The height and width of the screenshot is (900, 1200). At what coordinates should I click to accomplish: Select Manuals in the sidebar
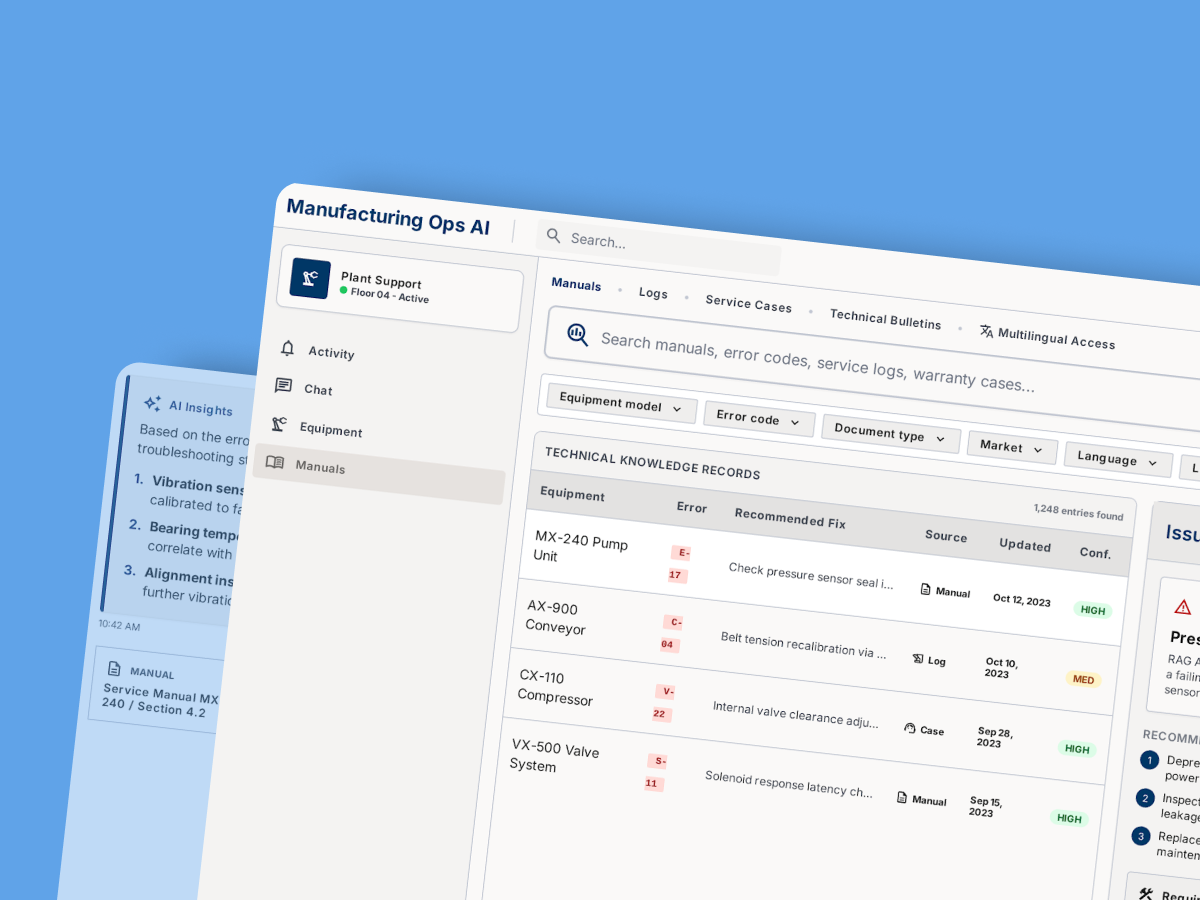coord(379,474)
